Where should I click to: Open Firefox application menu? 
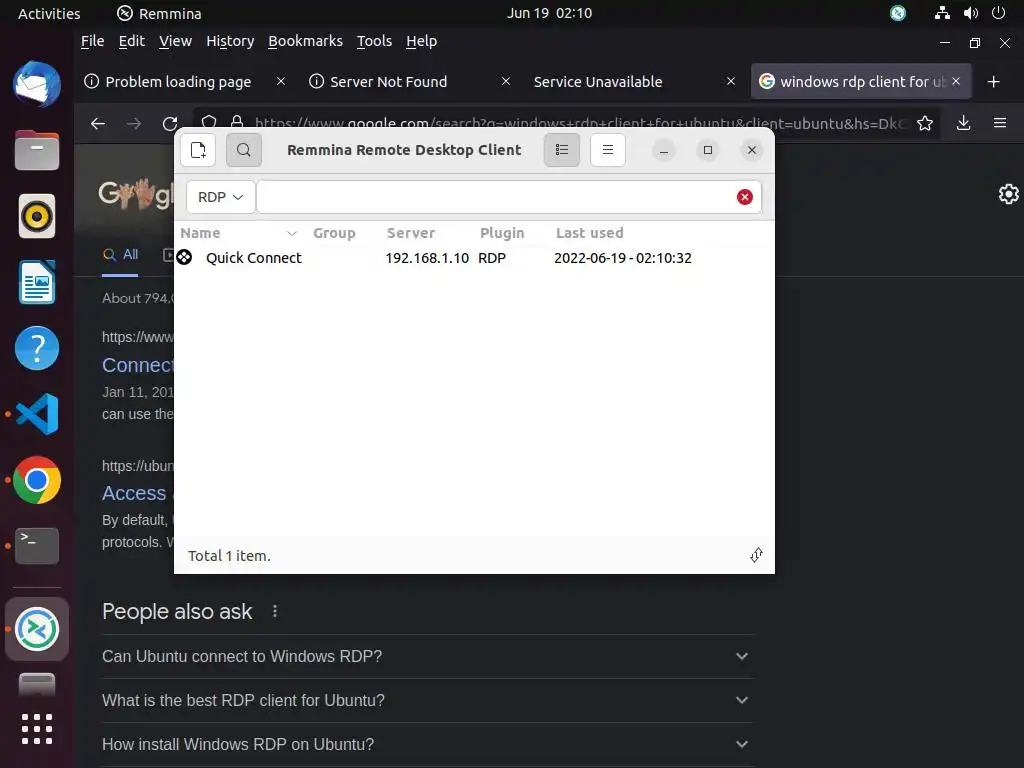pyautogui.click(x=1000, y=123)
